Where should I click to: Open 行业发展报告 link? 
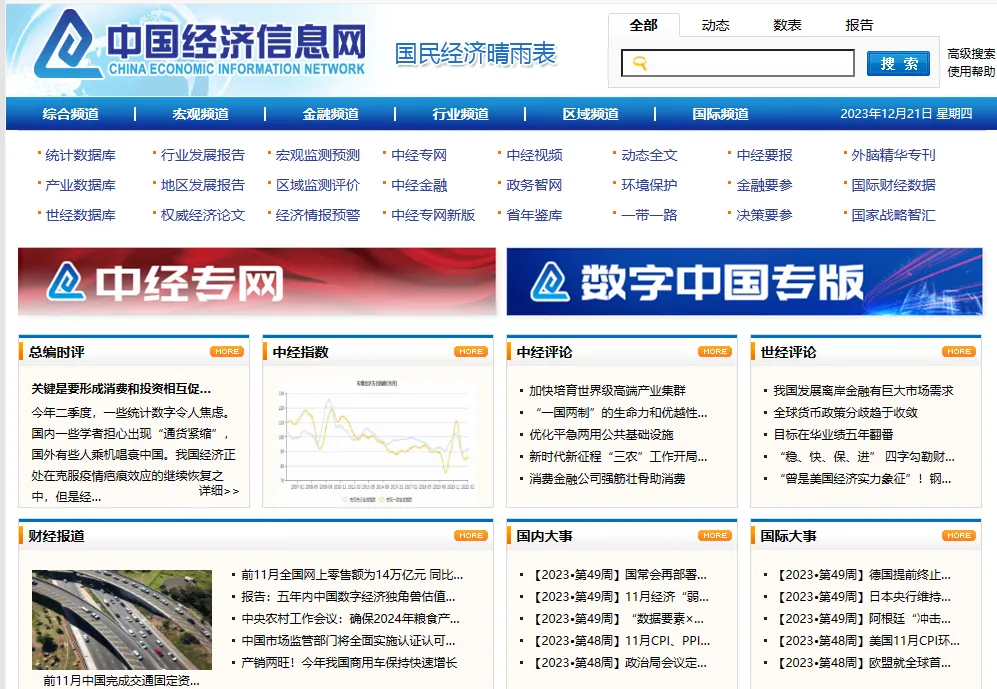coord(202,155)
